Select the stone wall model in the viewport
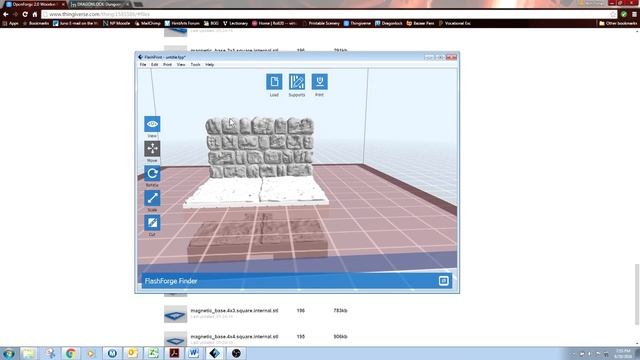640x360 pixels. coord(260,149)
